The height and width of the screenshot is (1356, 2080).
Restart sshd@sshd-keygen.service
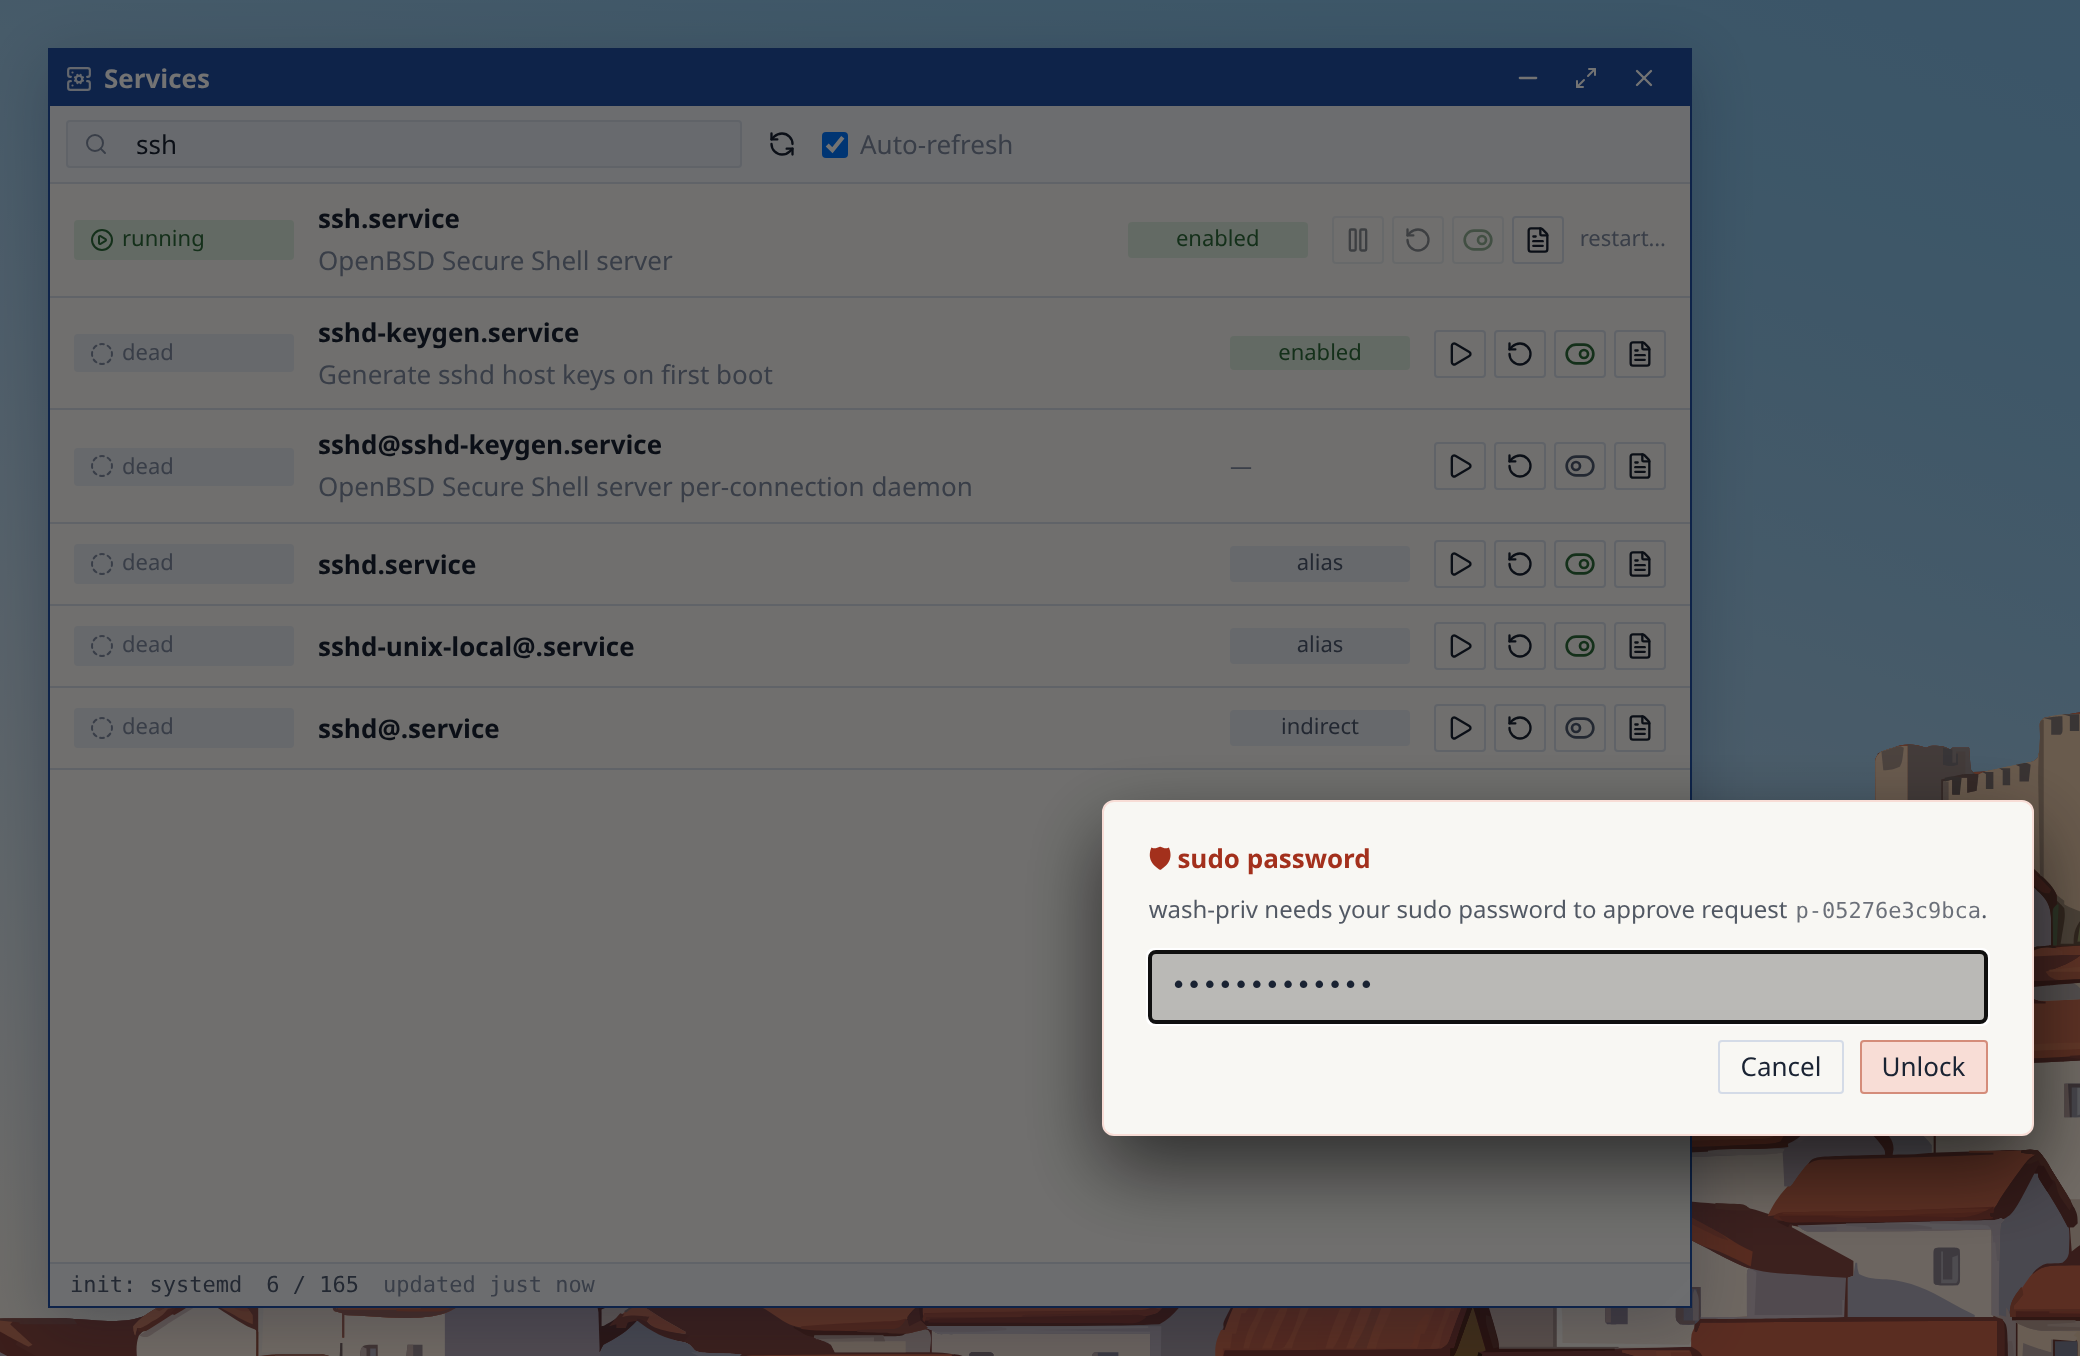pos(1520,466)
